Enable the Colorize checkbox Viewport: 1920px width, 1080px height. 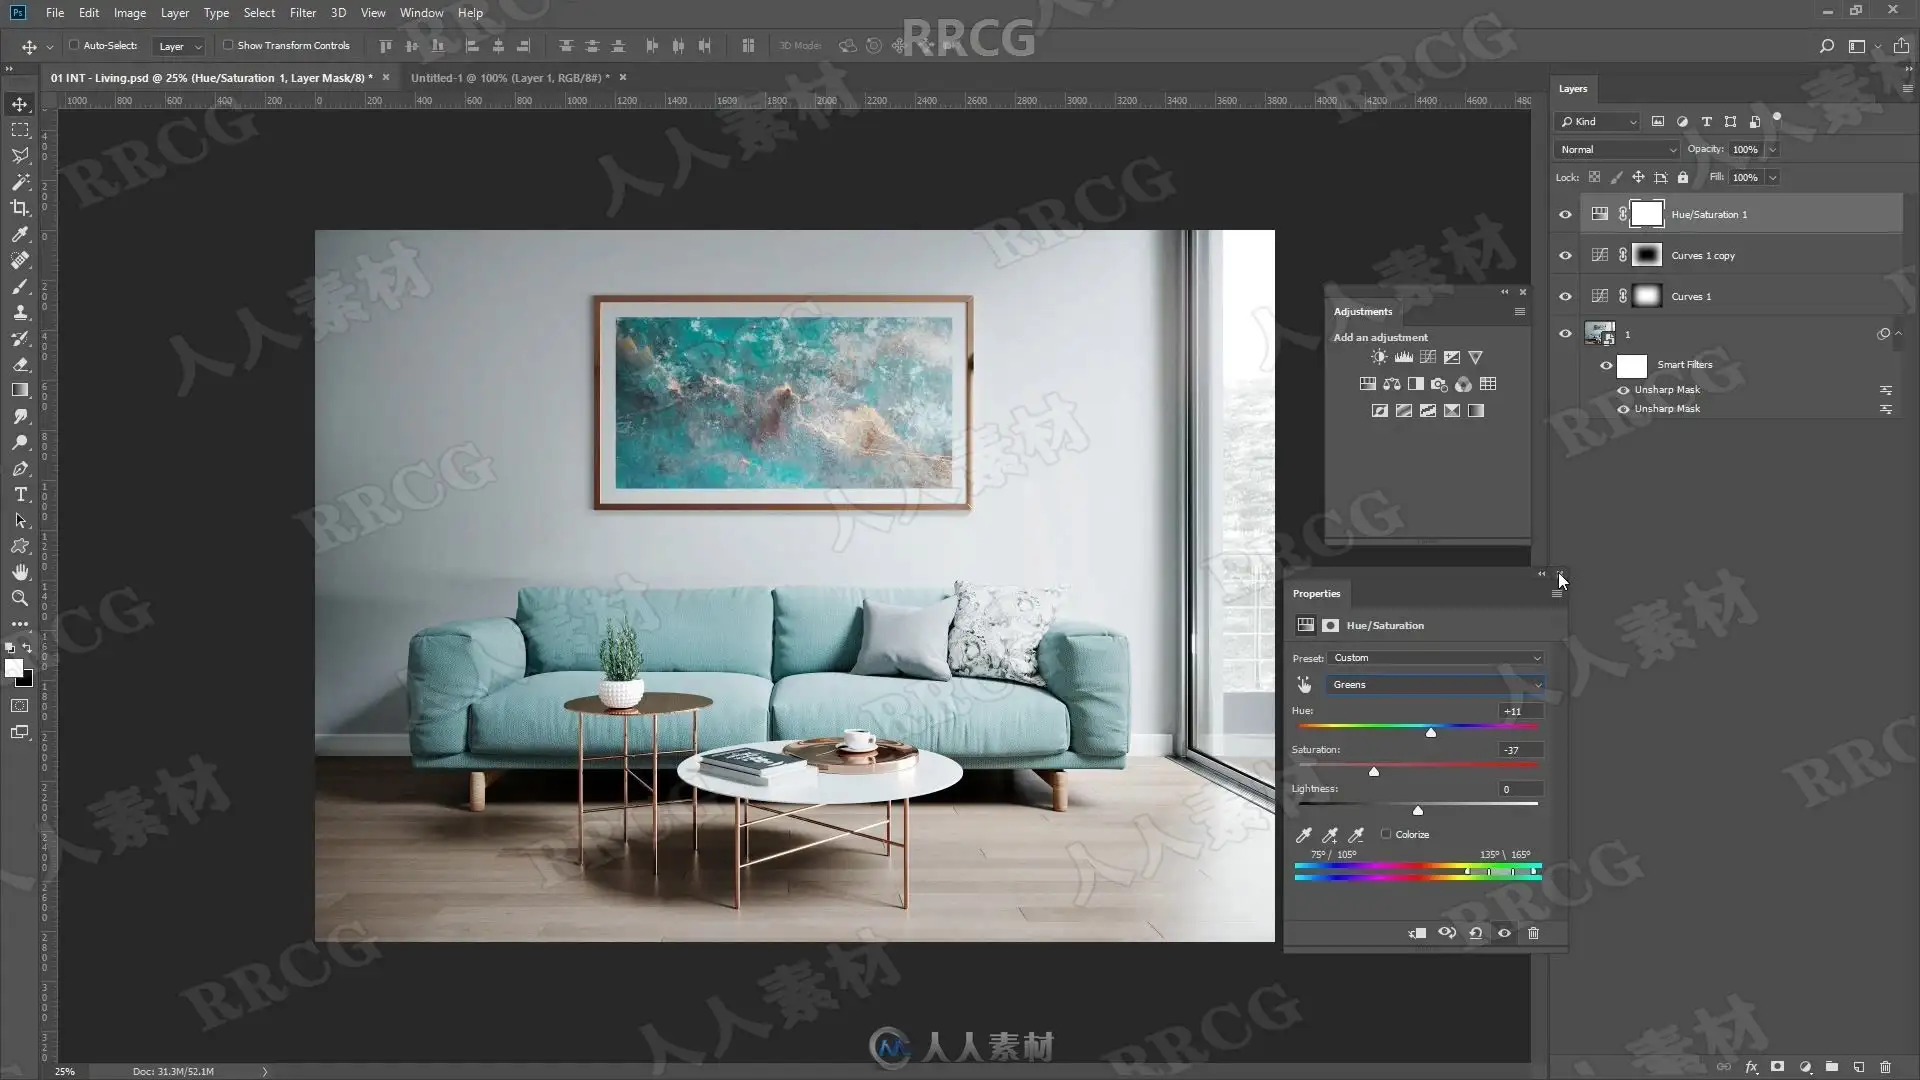[1386, 834]
